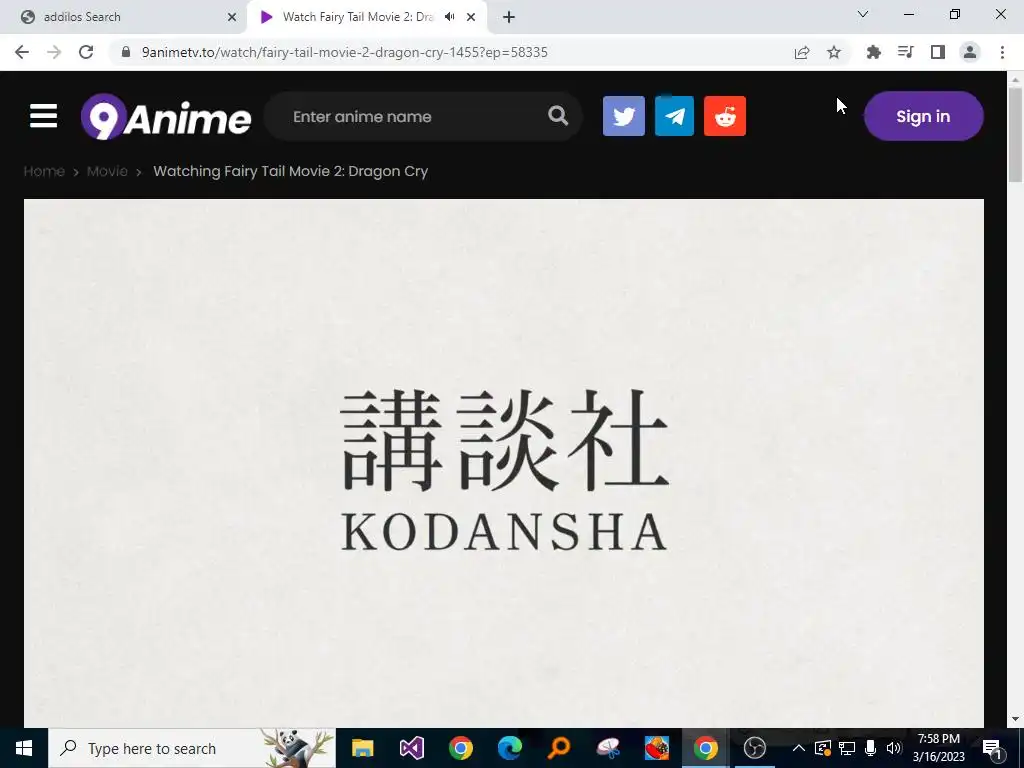Go forward using the forward arrow
1024x768 pixels.
point(54,52)
